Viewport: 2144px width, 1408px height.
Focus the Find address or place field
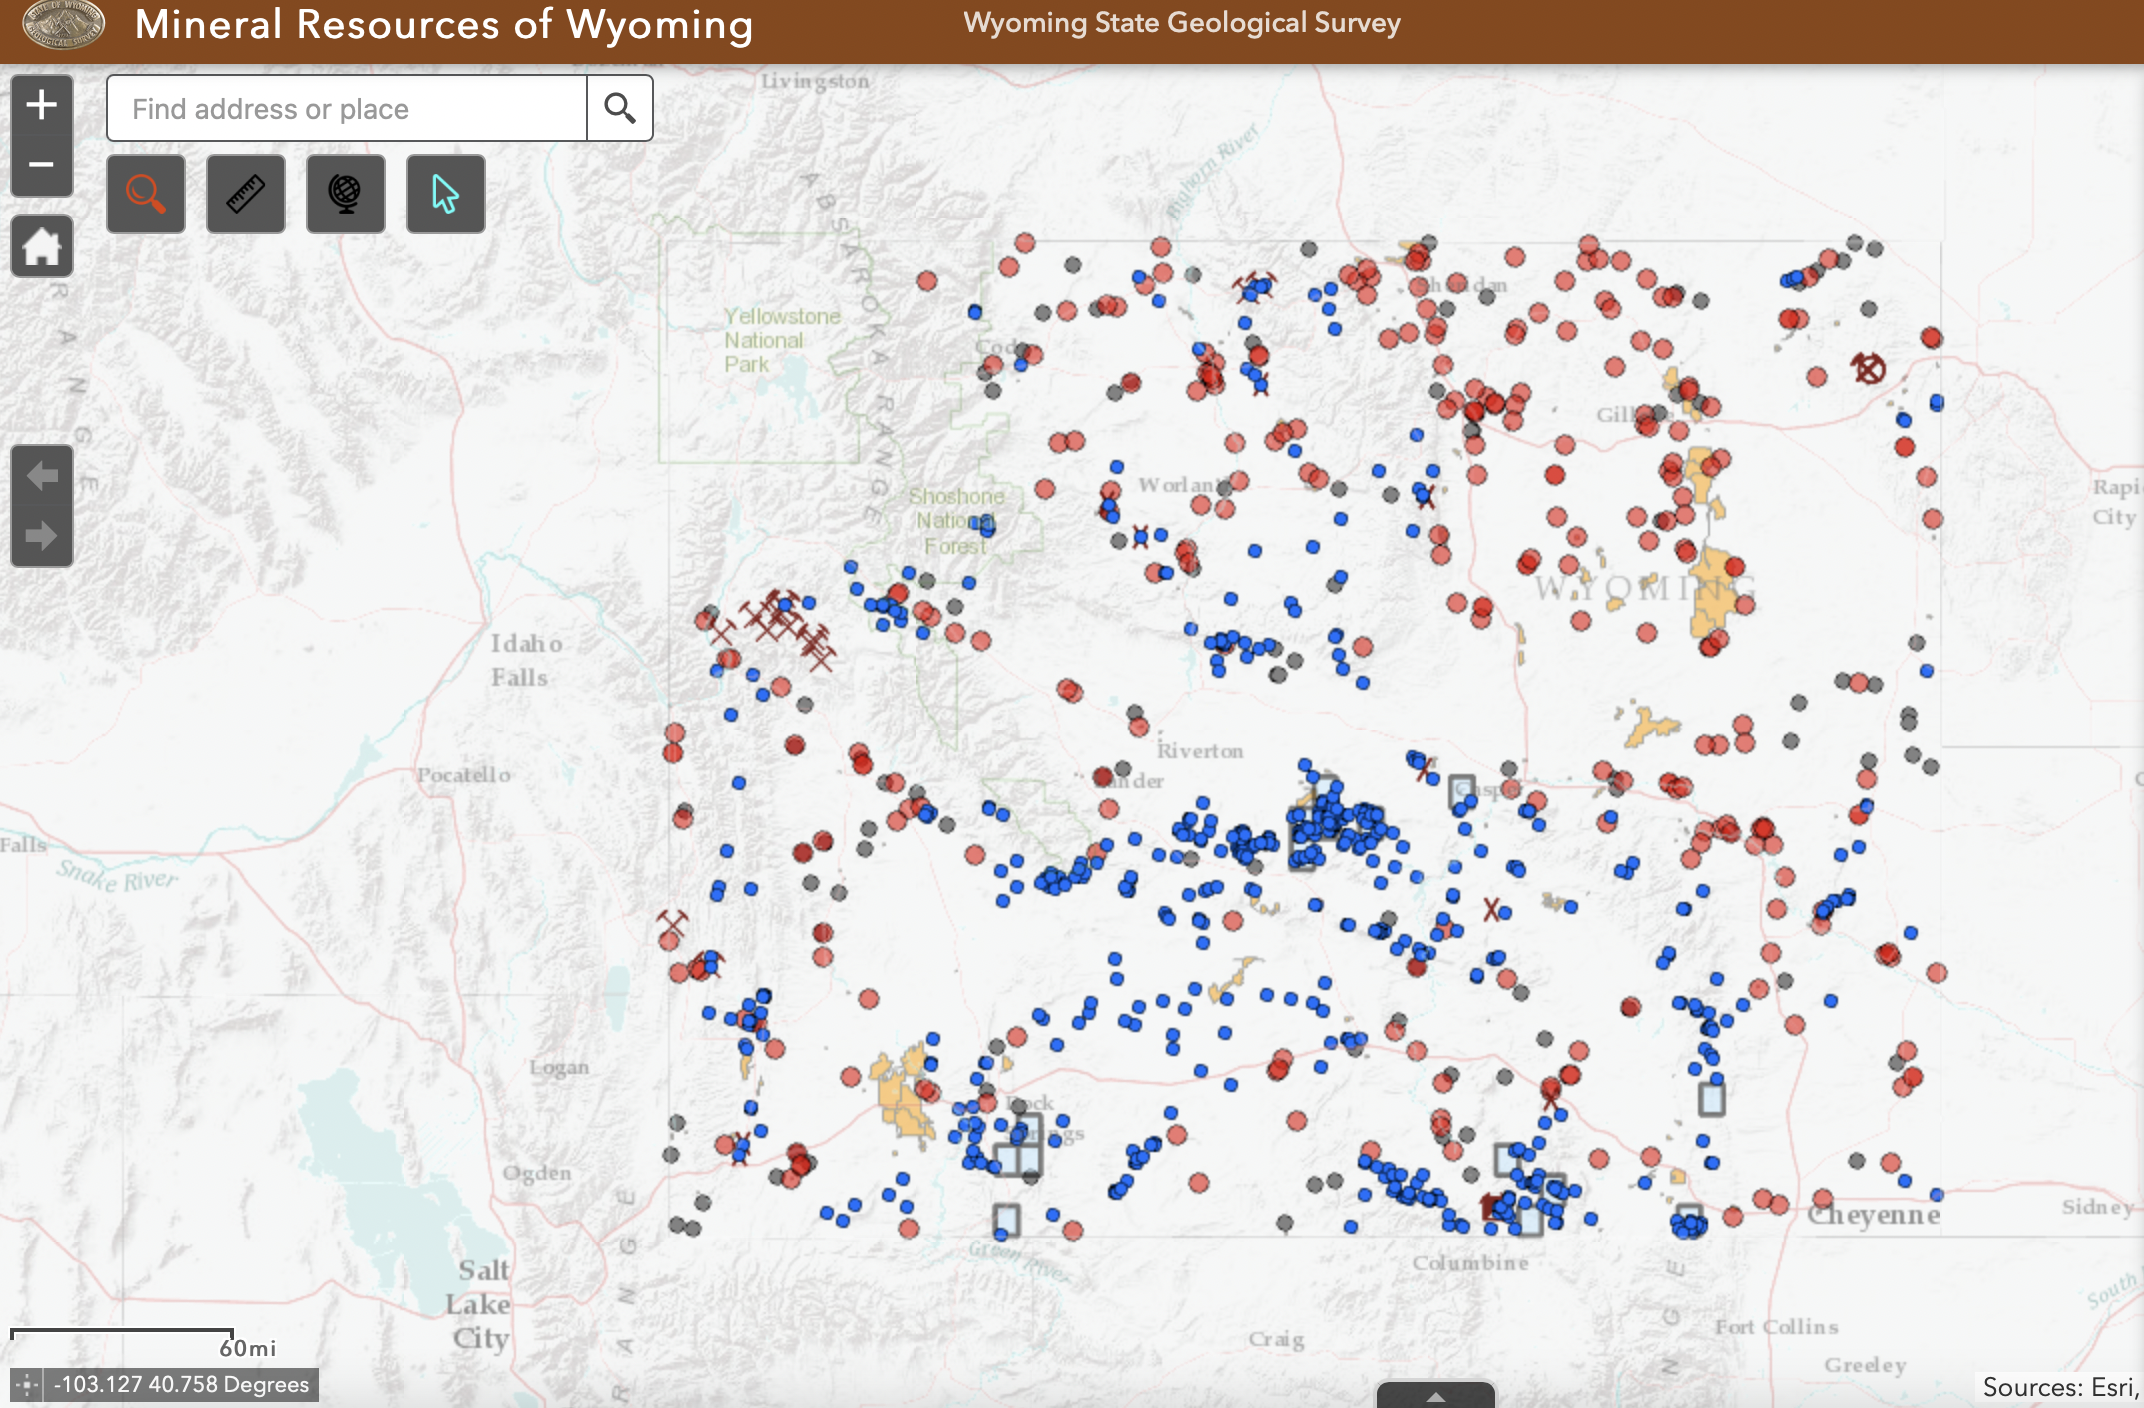(346, 108)
